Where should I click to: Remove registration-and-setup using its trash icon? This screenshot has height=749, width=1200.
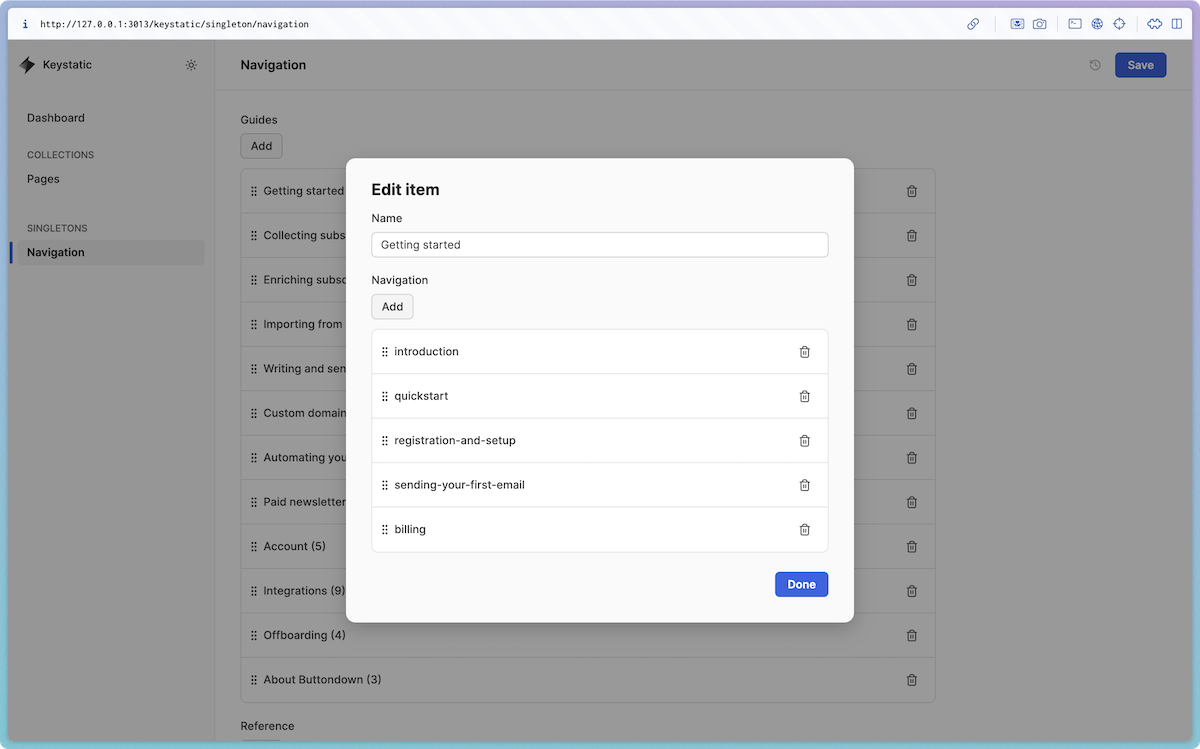pos(805,441)
